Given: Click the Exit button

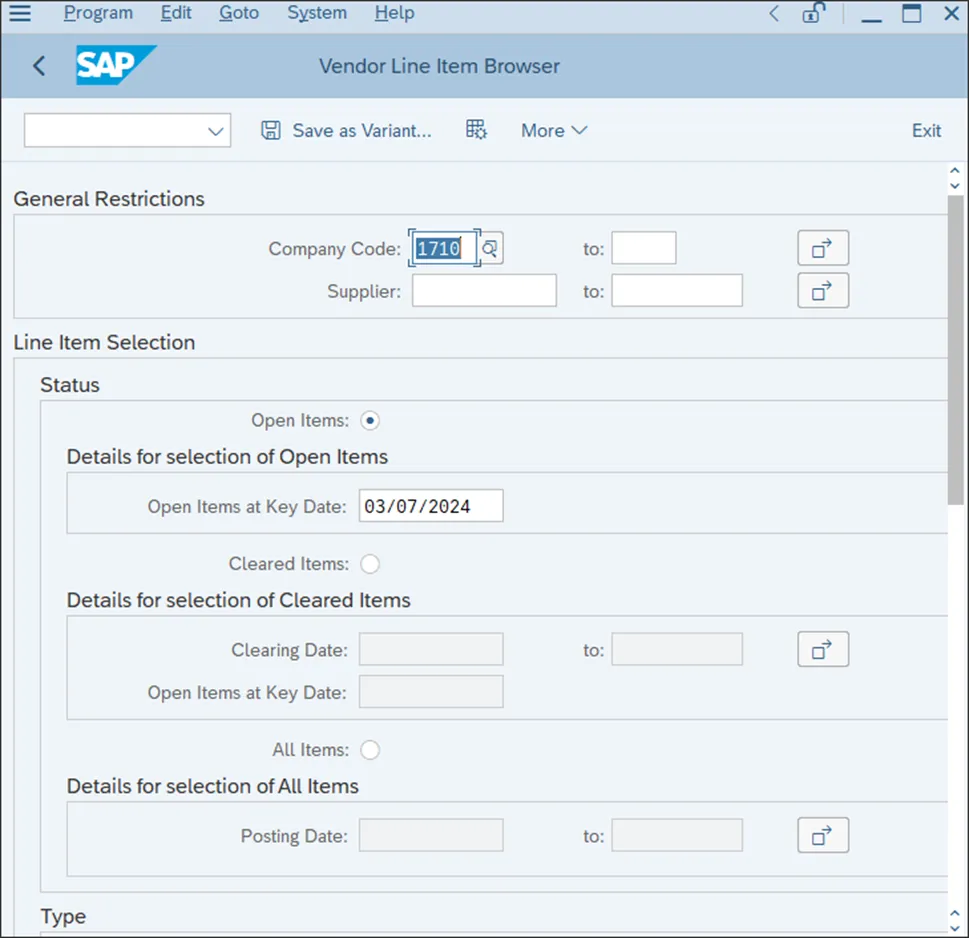Looking at the screenshot, I should coord(926,131).
